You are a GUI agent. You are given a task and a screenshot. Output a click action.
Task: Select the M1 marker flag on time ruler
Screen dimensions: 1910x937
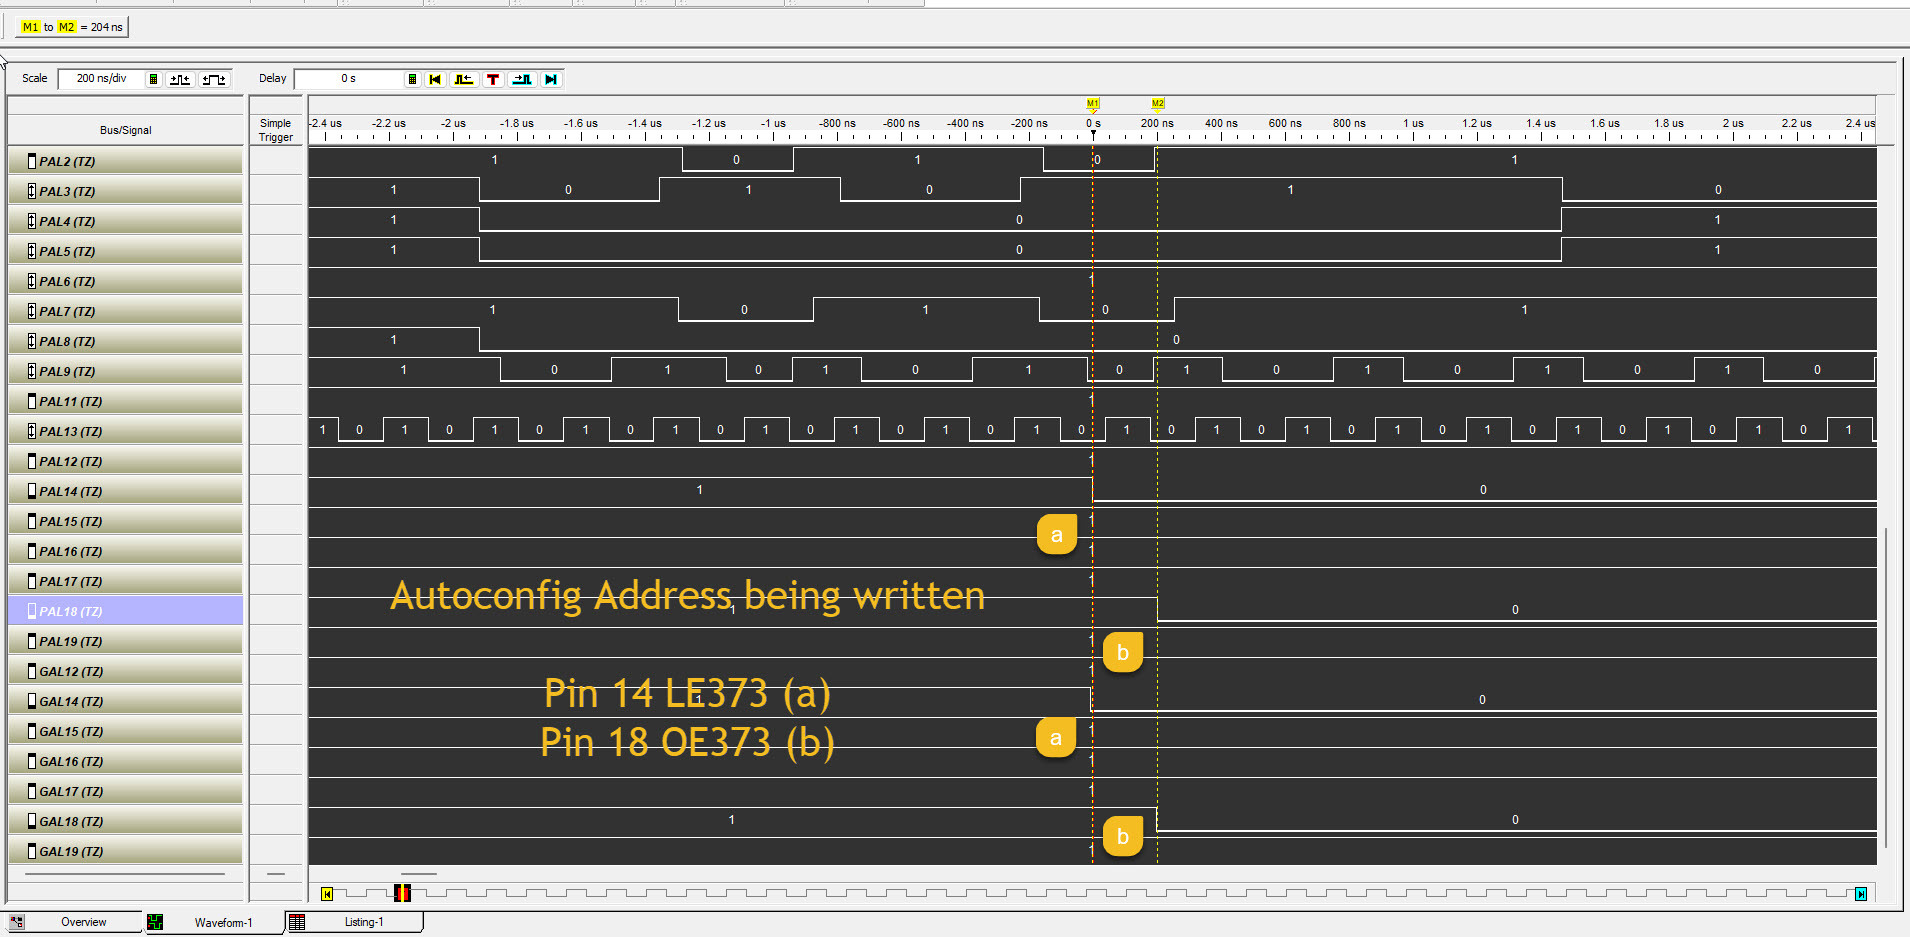1093,103
